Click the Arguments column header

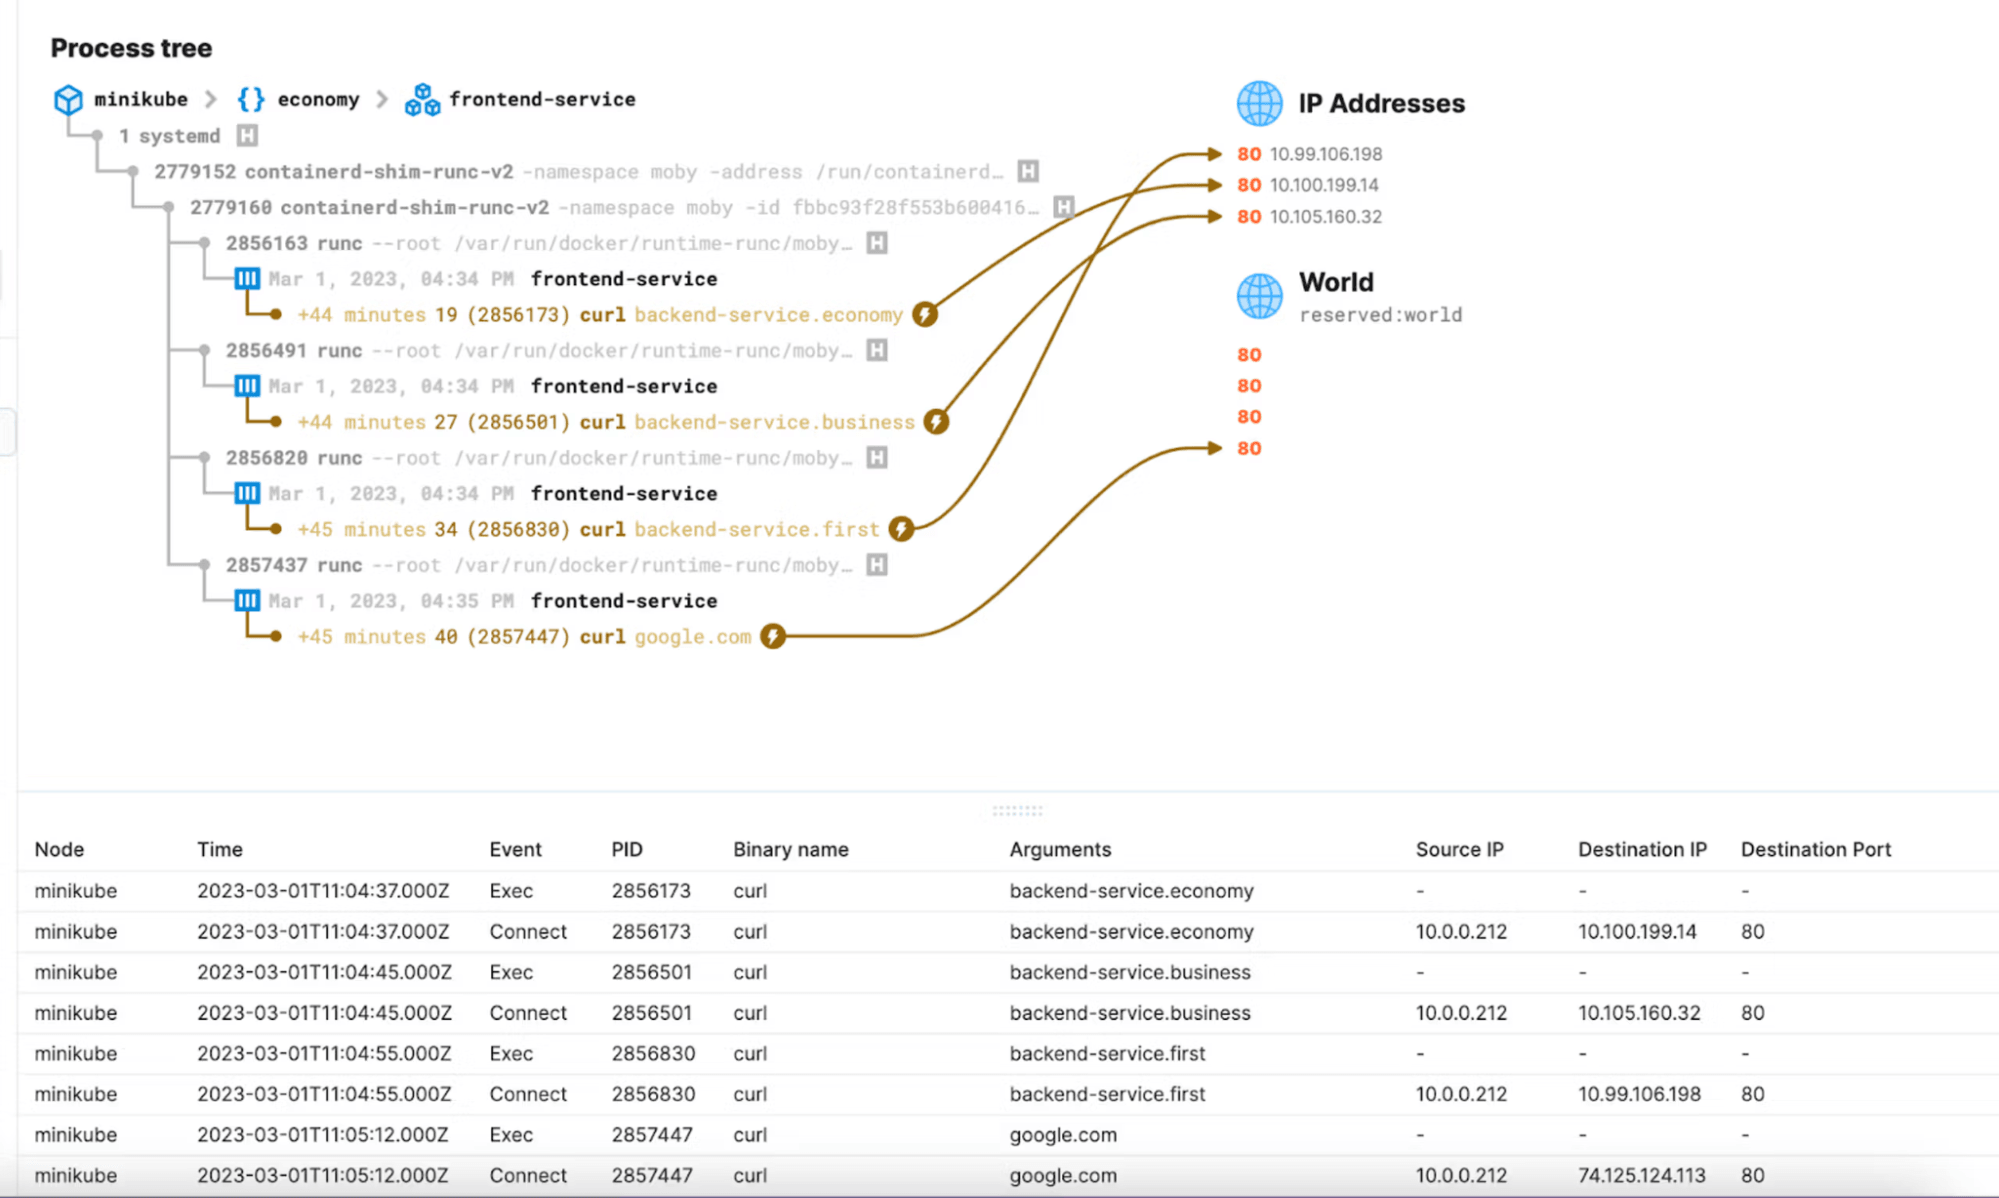pyautogui.click(x=1060, y=849)
